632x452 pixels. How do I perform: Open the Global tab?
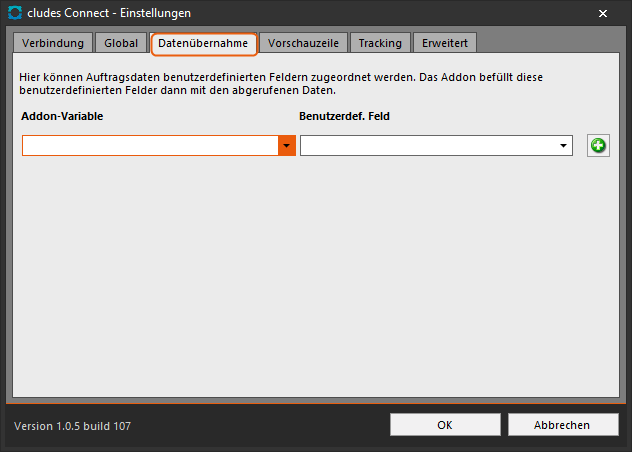(x=121, y=43)
